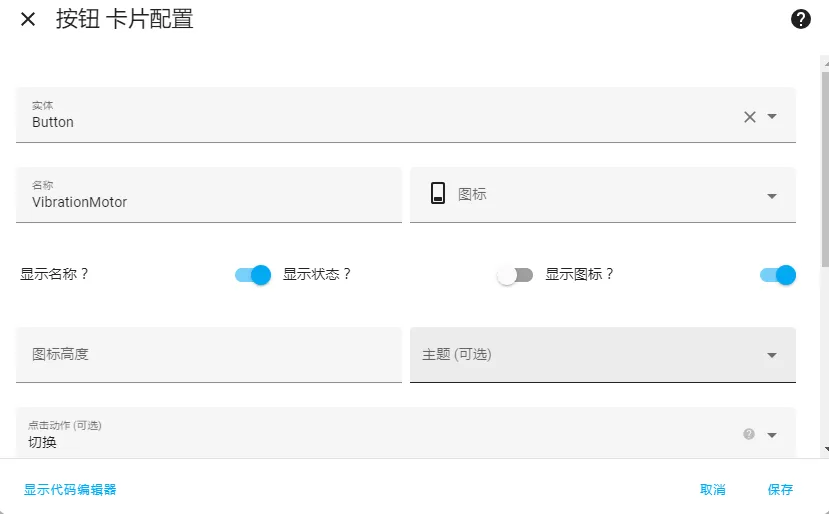Enable the 显示状态 switch

tap(515, 275)
